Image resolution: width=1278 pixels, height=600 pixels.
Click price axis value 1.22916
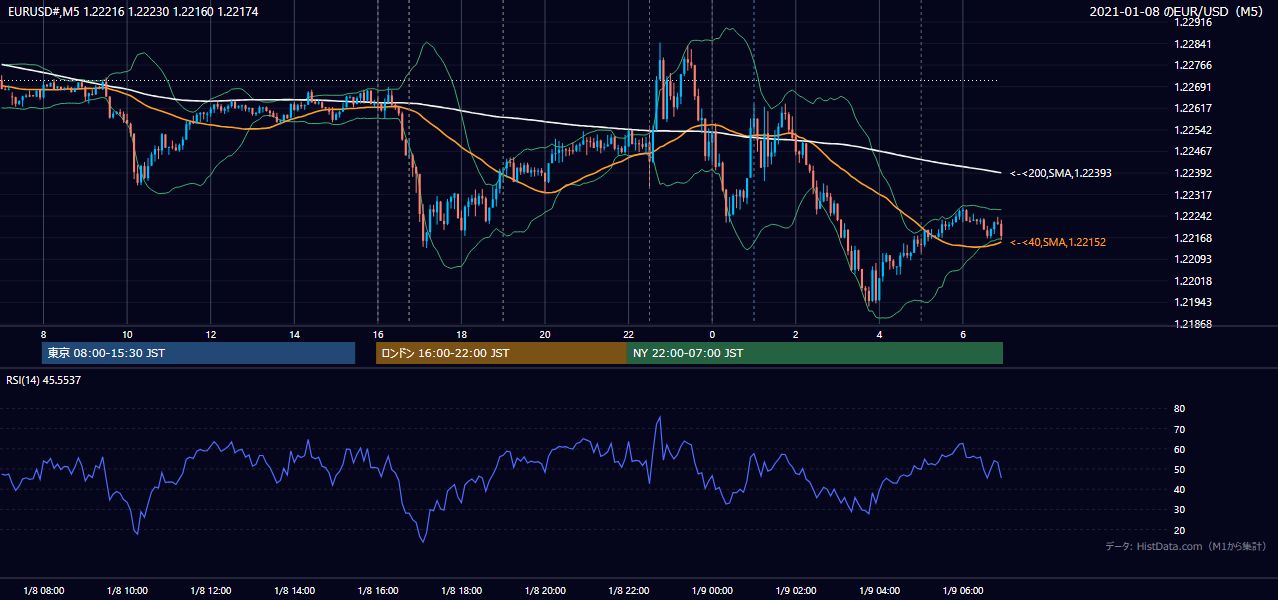[x=1193, y=22]
